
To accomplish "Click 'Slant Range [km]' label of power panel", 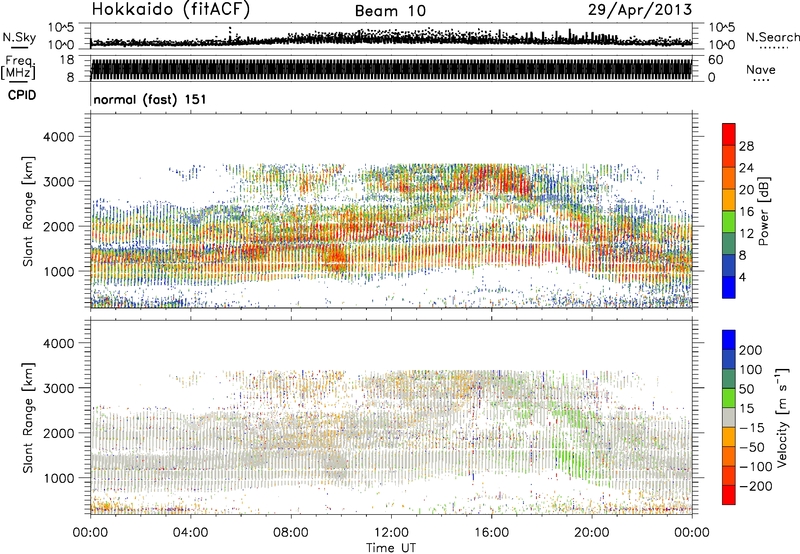I will click(28, 211).
